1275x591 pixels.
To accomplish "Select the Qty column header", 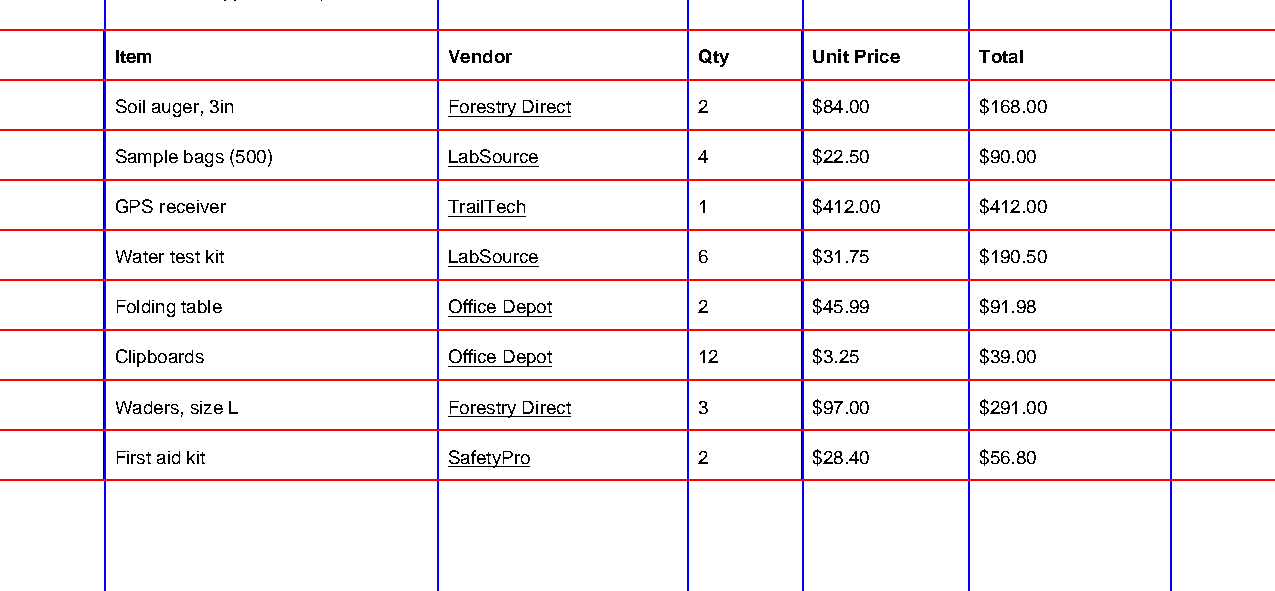I will click(x=745, y=55).
